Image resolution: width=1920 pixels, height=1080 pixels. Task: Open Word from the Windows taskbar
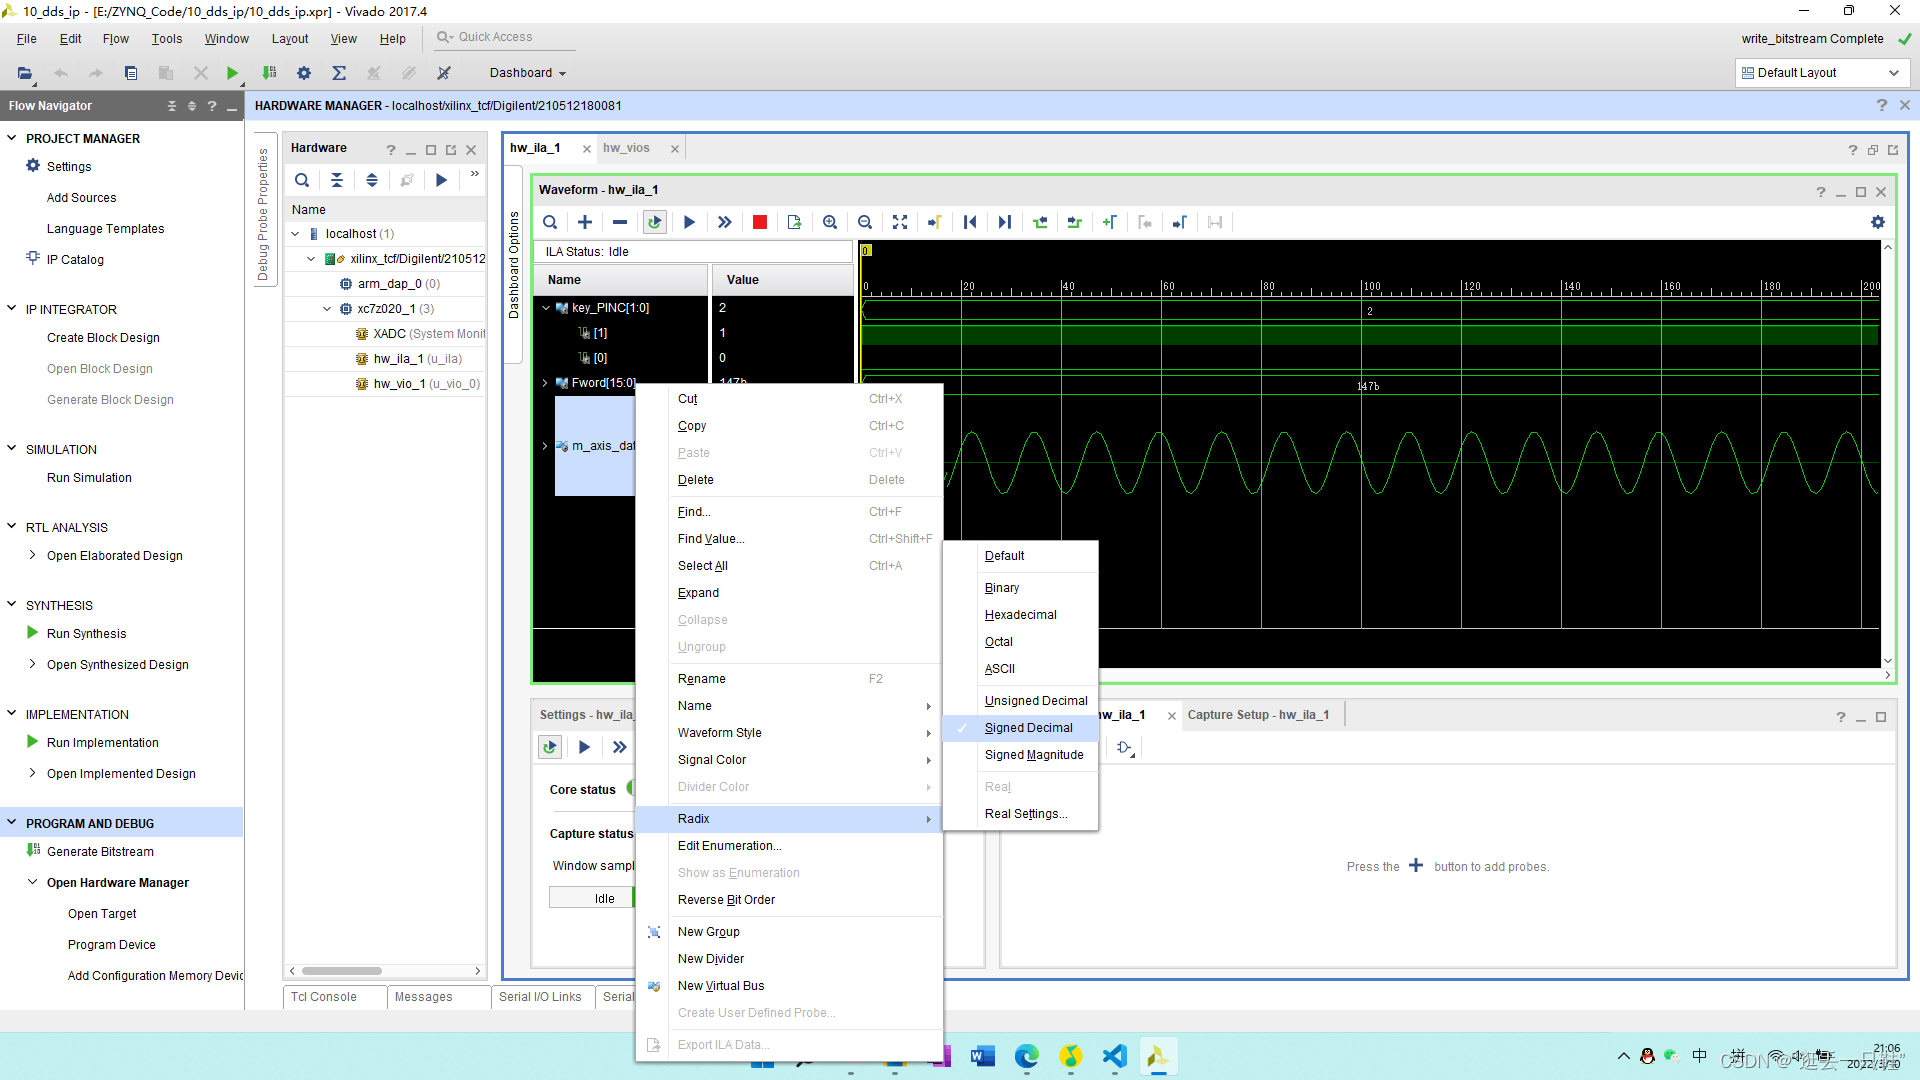click(x=983, y=1057)
